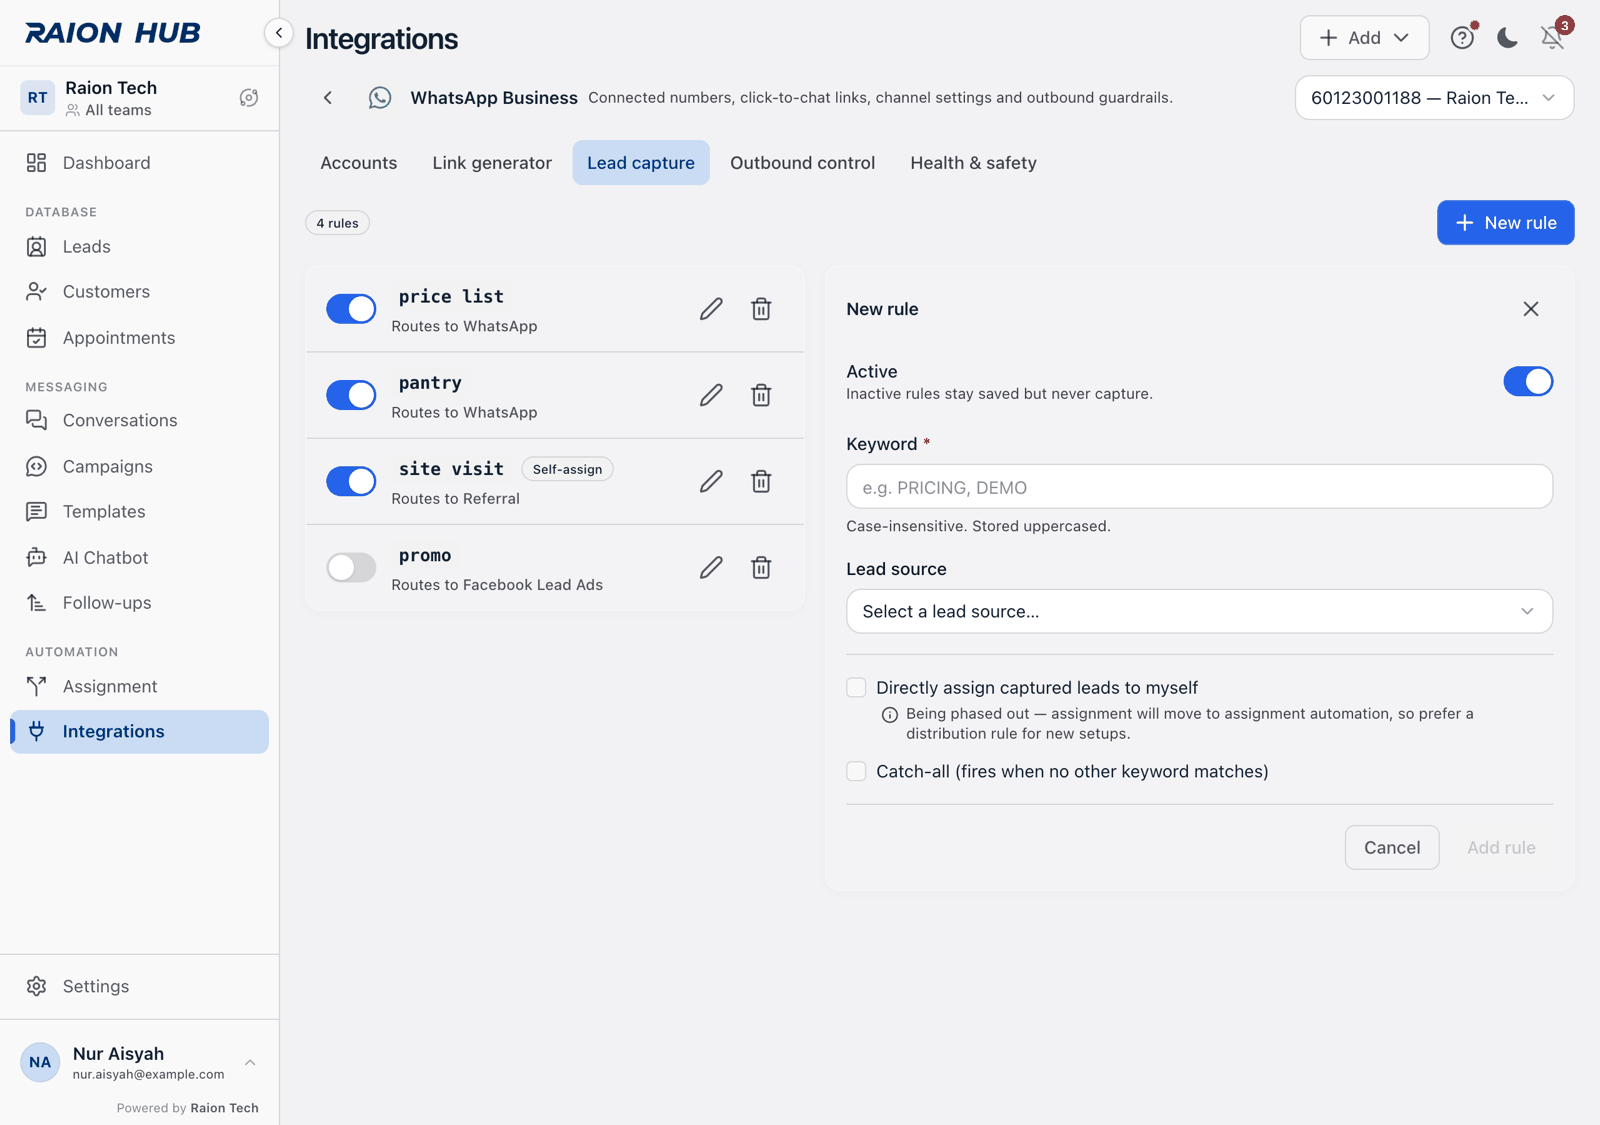Click the Raion Hub logo
The width and height of the screenshot is (1600, 1125).
[x=113, y=33]
